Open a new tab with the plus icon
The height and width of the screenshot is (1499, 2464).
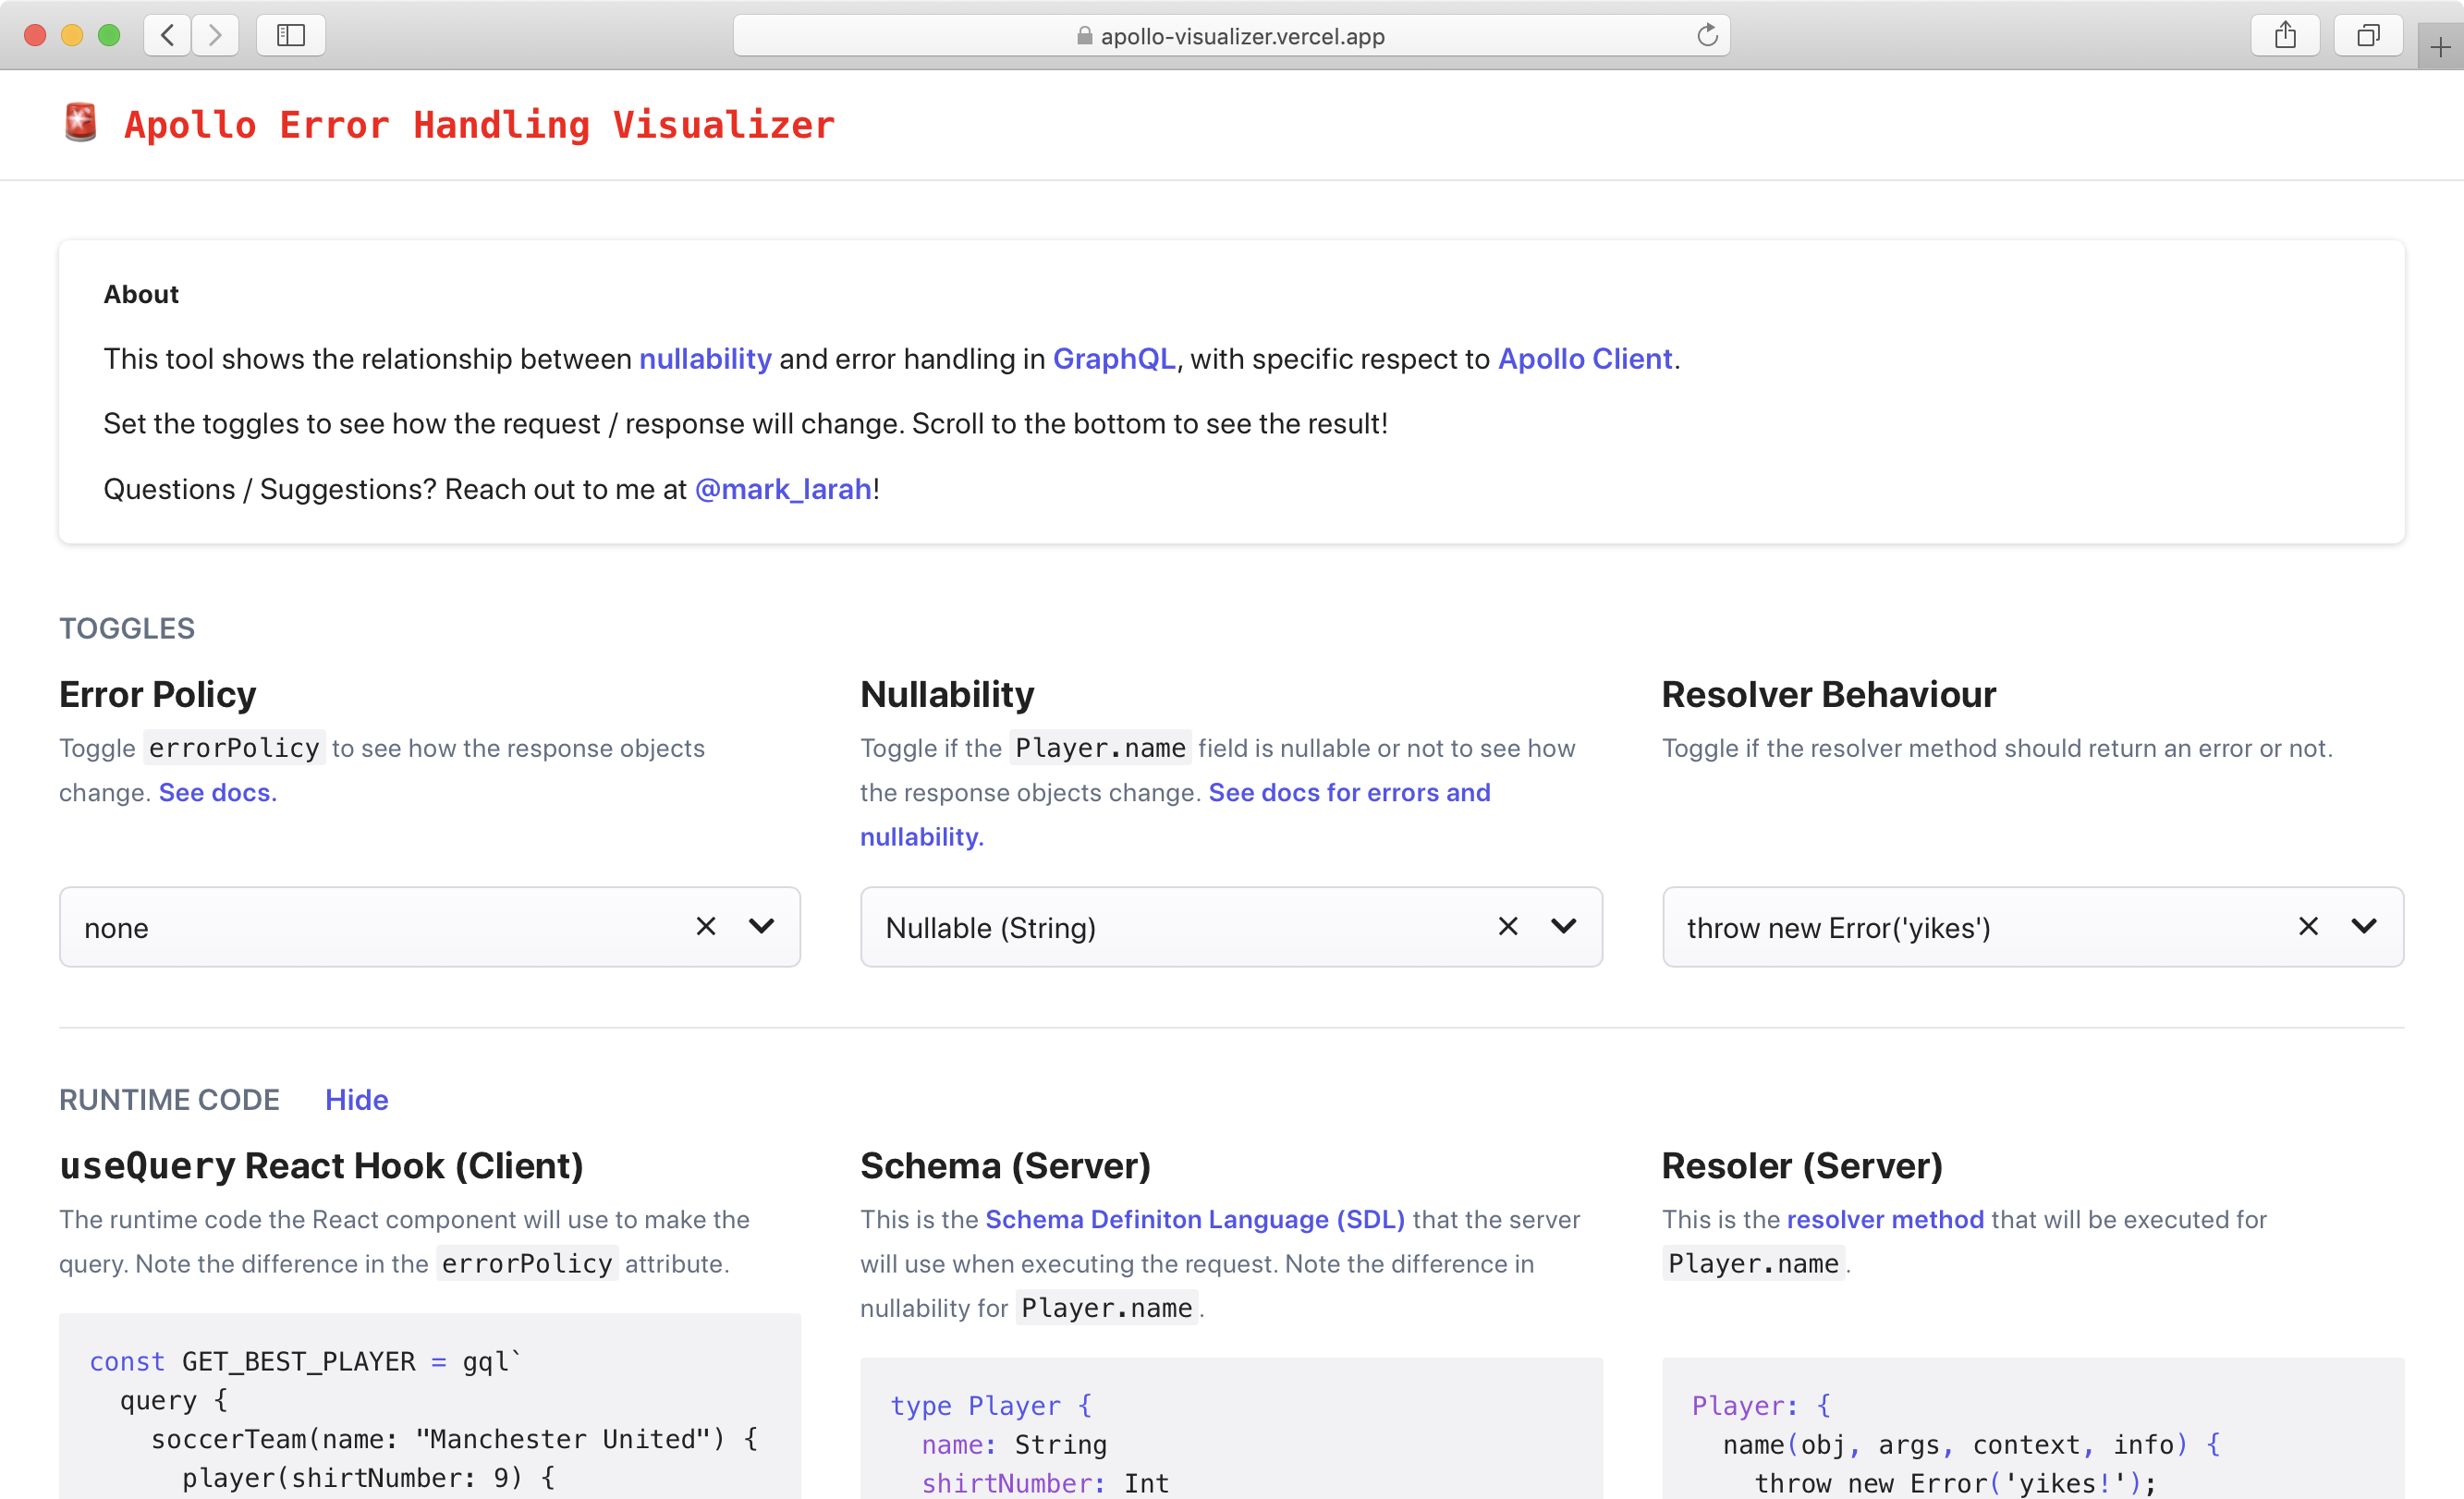(2440, 47)
